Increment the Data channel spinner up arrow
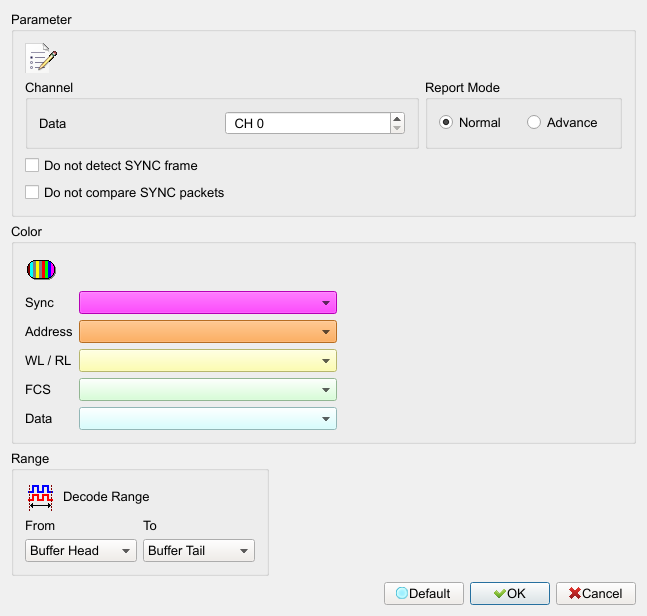This screenshot has width=647, height=616. click(397, 118)
